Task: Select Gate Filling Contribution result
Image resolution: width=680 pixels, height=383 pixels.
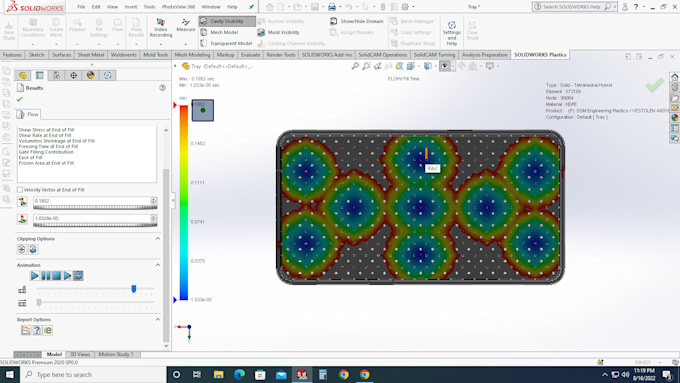Action: 46,152
